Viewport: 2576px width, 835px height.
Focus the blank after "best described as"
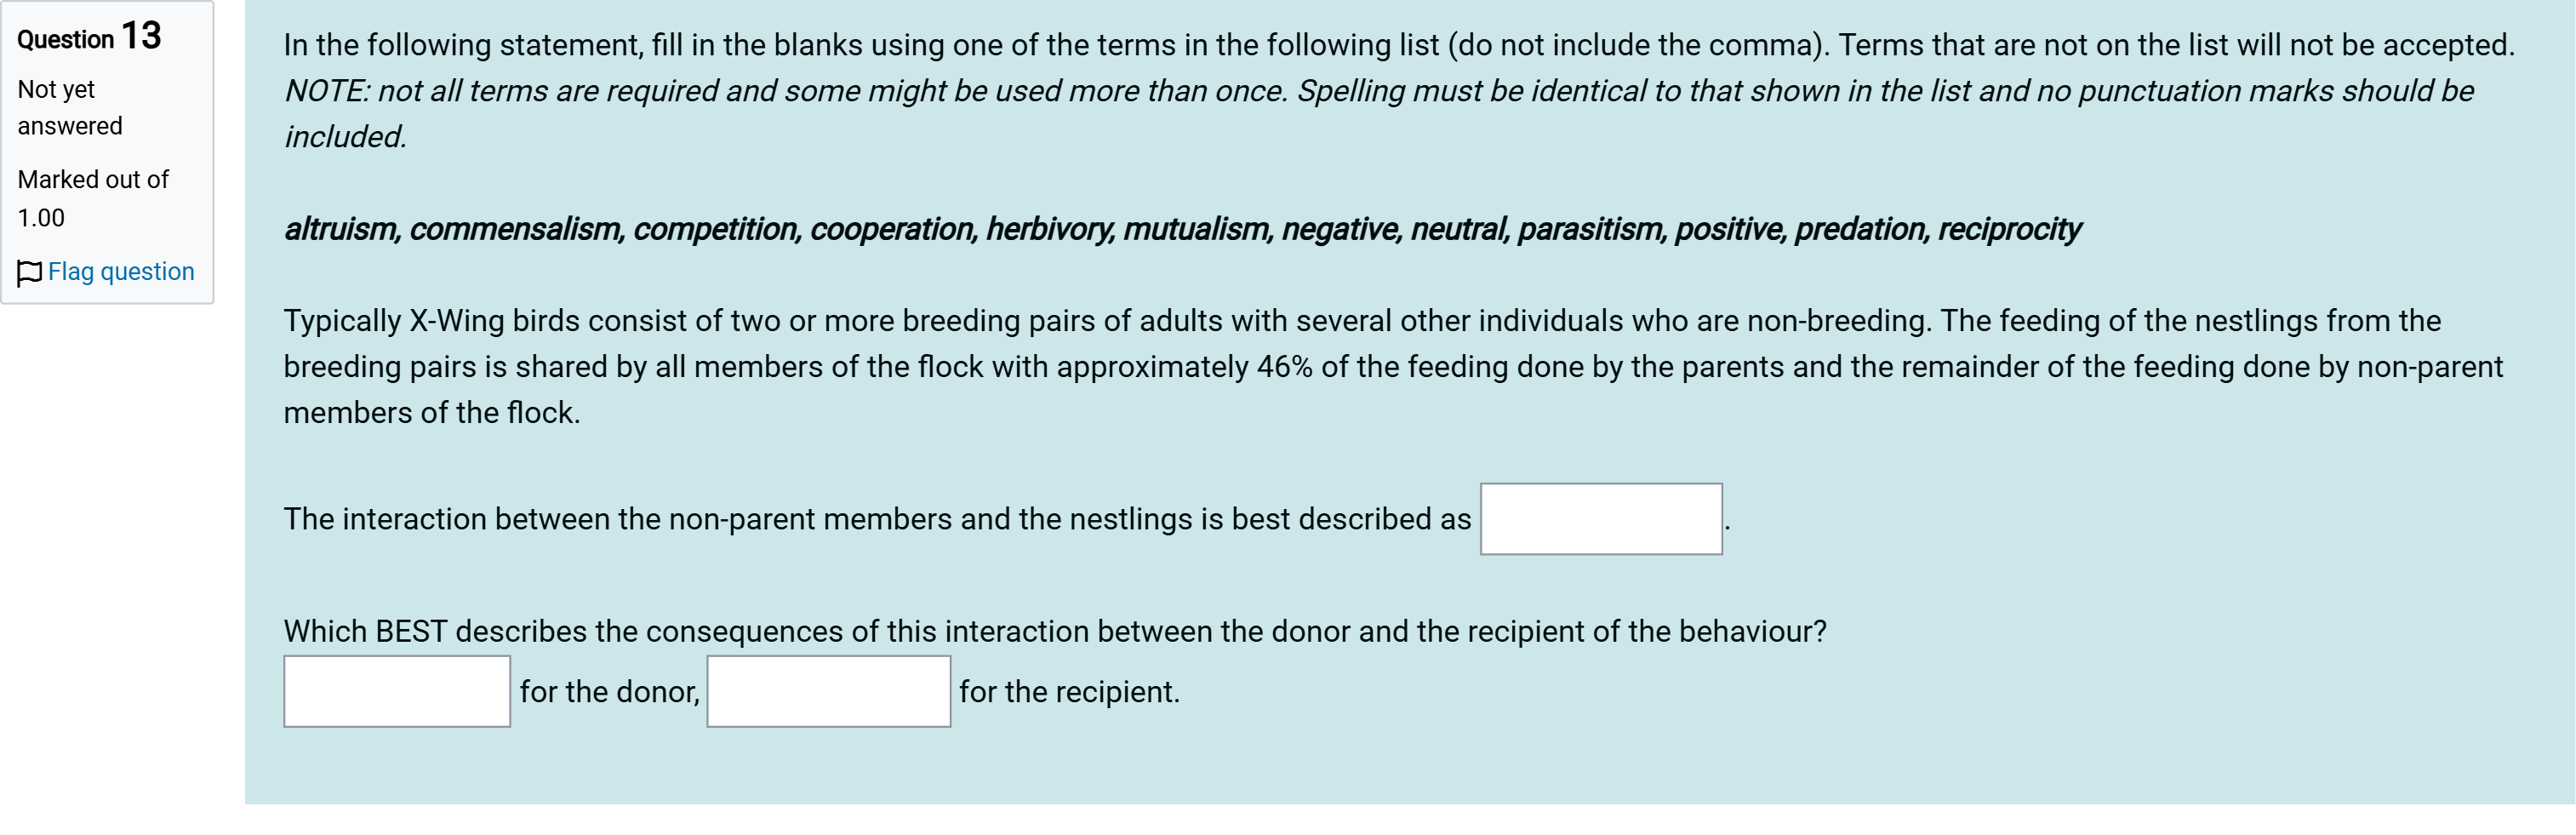(1600, 519)
